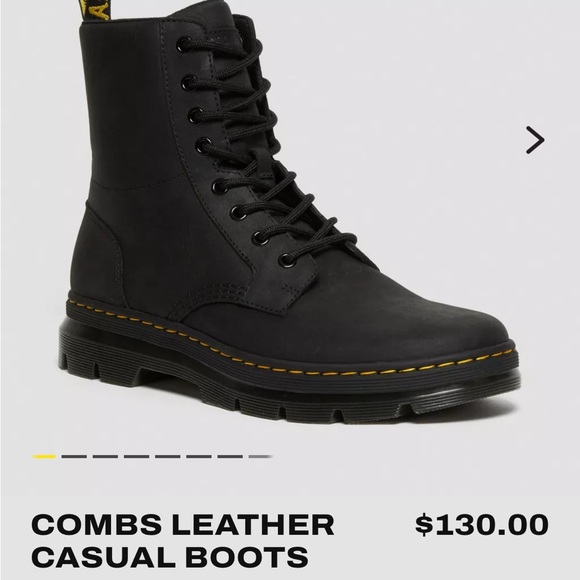Select the active yellow first carousel indicator
The image size is (580, 580).
point(44,456)
